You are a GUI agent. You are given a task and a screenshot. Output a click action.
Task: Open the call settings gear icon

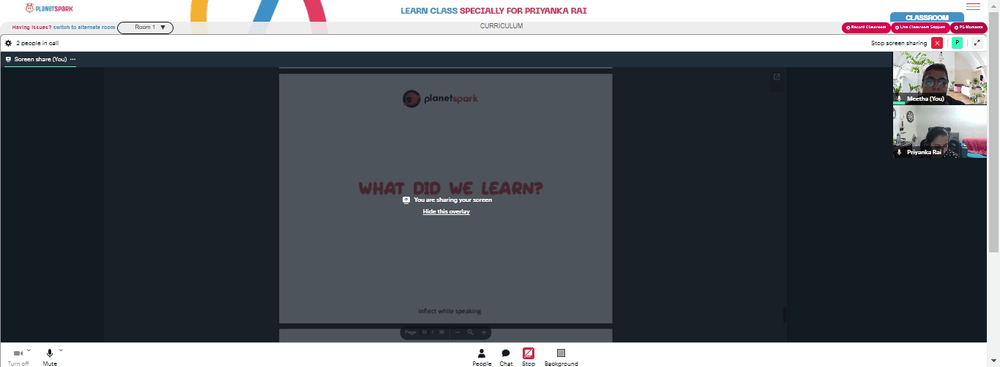click(x=8, y=43)
